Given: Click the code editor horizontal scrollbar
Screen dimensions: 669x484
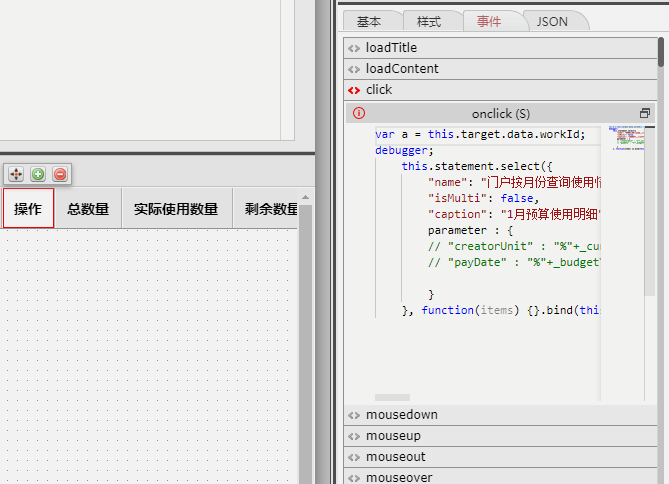Looking at the screenshot, I should tap(392, 398).
